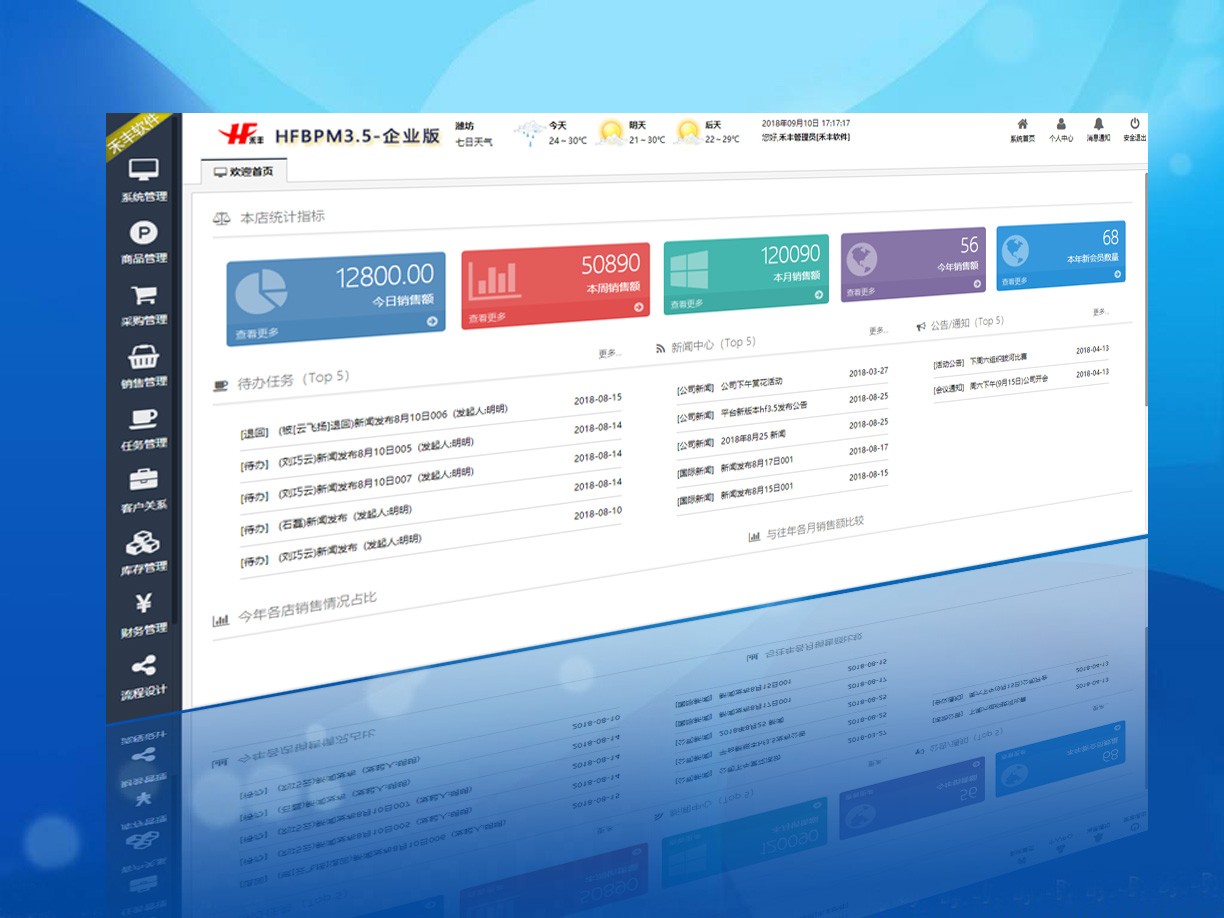Expand 更多 for 新闻中心 list
Image resolution: width=1224 pixels, height=918 pixels.
click(877, 331)
